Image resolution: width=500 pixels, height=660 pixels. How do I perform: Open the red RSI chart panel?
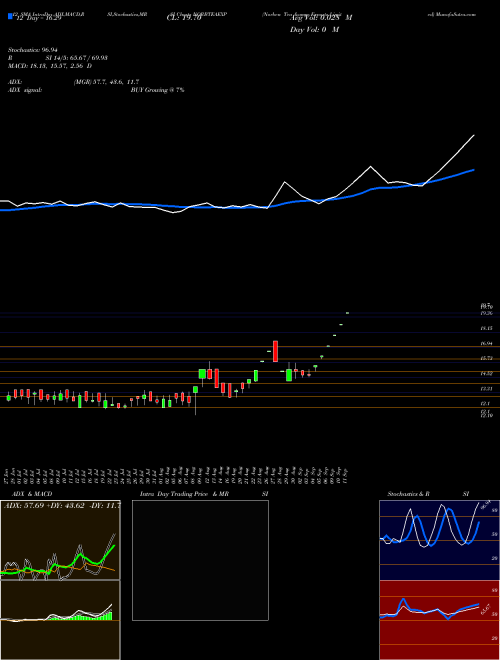coord(439,620)
